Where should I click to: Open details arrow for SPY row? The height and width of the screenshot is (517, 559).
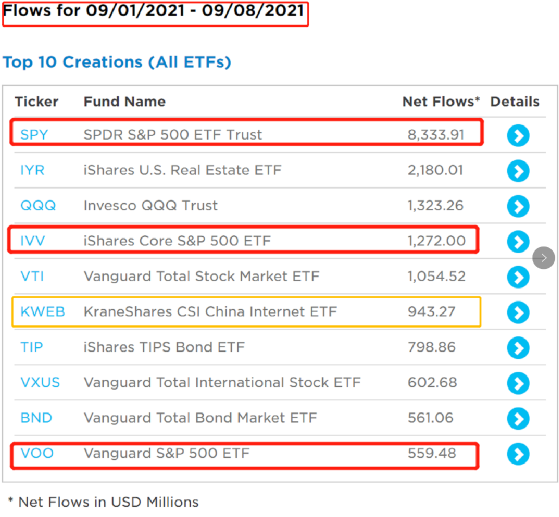click(518, 135)
